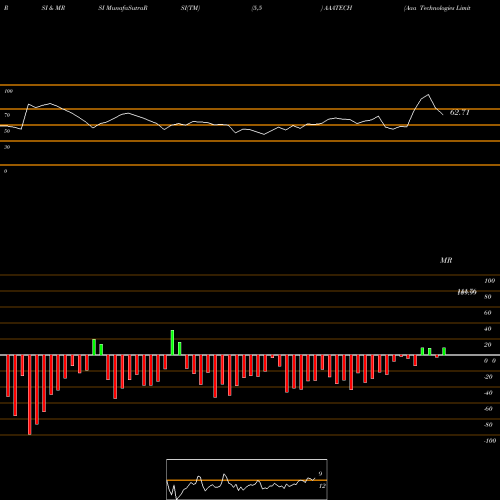Click the RSI axis label 70
Viewport: 500px width, 500px height.
(x=7, y=115)
